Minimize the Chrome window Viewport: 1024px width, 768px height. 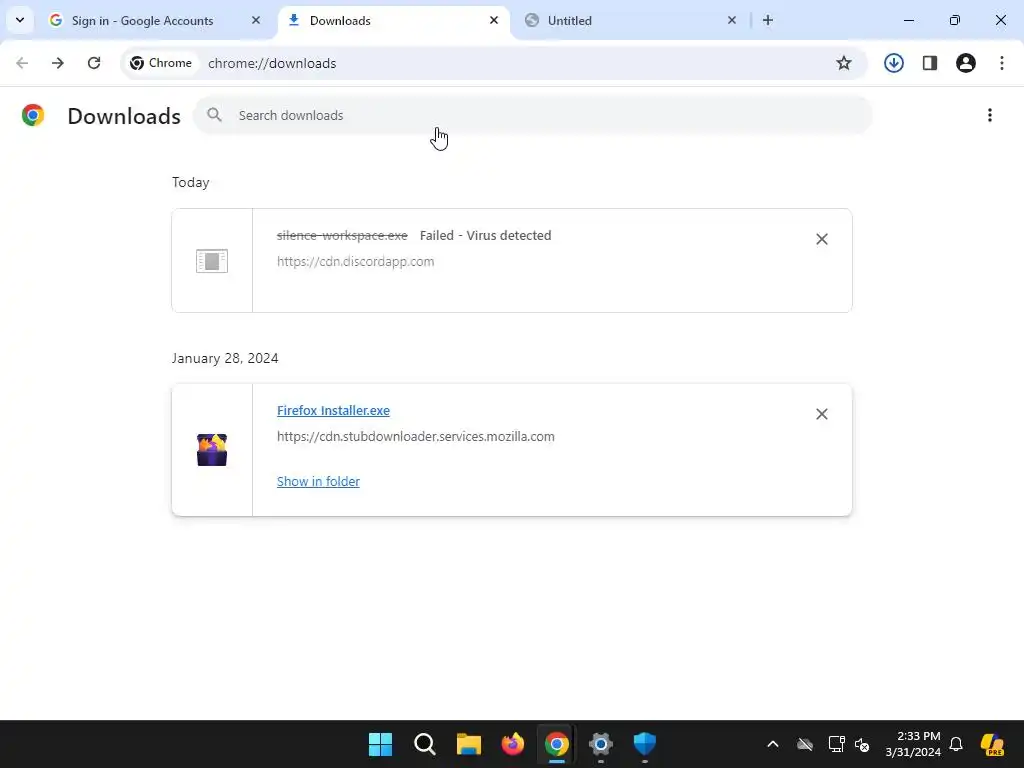pyautogui.click(x=908, y=20)
